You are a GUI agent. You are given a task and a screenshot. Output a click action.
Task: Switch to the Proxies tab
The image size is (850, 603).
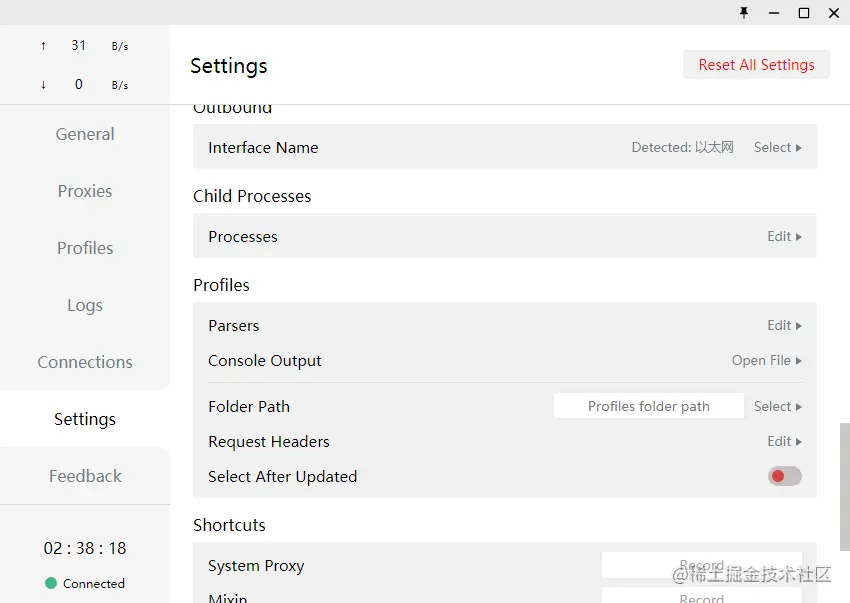85,191
